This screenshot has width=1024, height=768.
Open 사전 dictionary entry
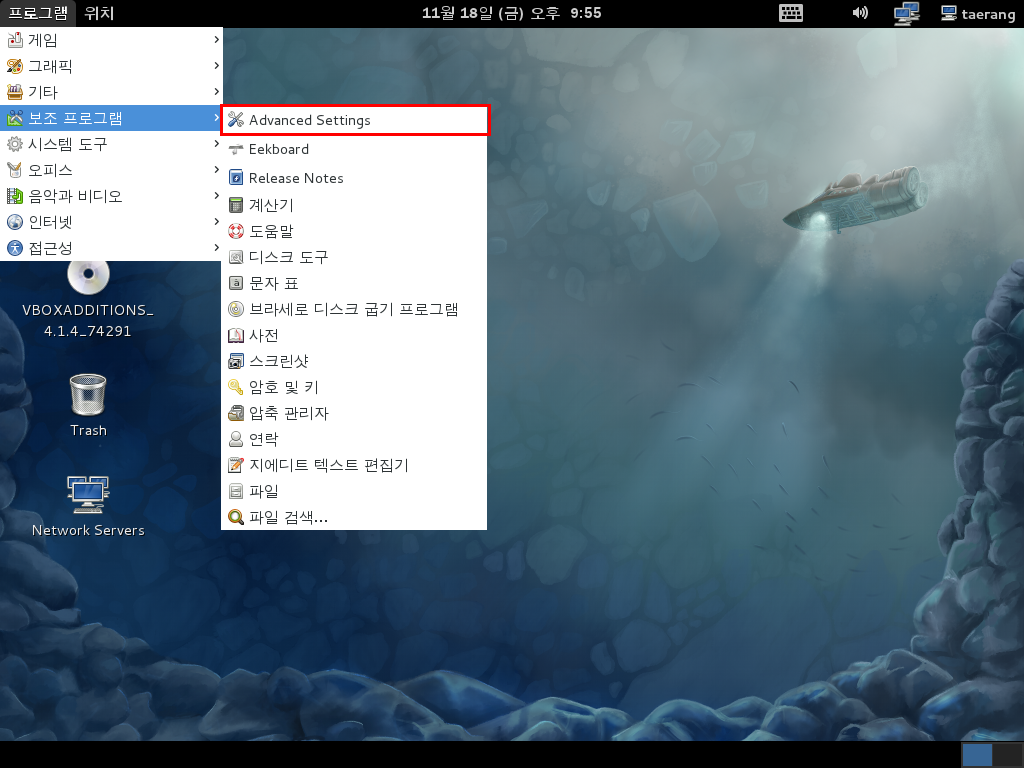point(355,336)
